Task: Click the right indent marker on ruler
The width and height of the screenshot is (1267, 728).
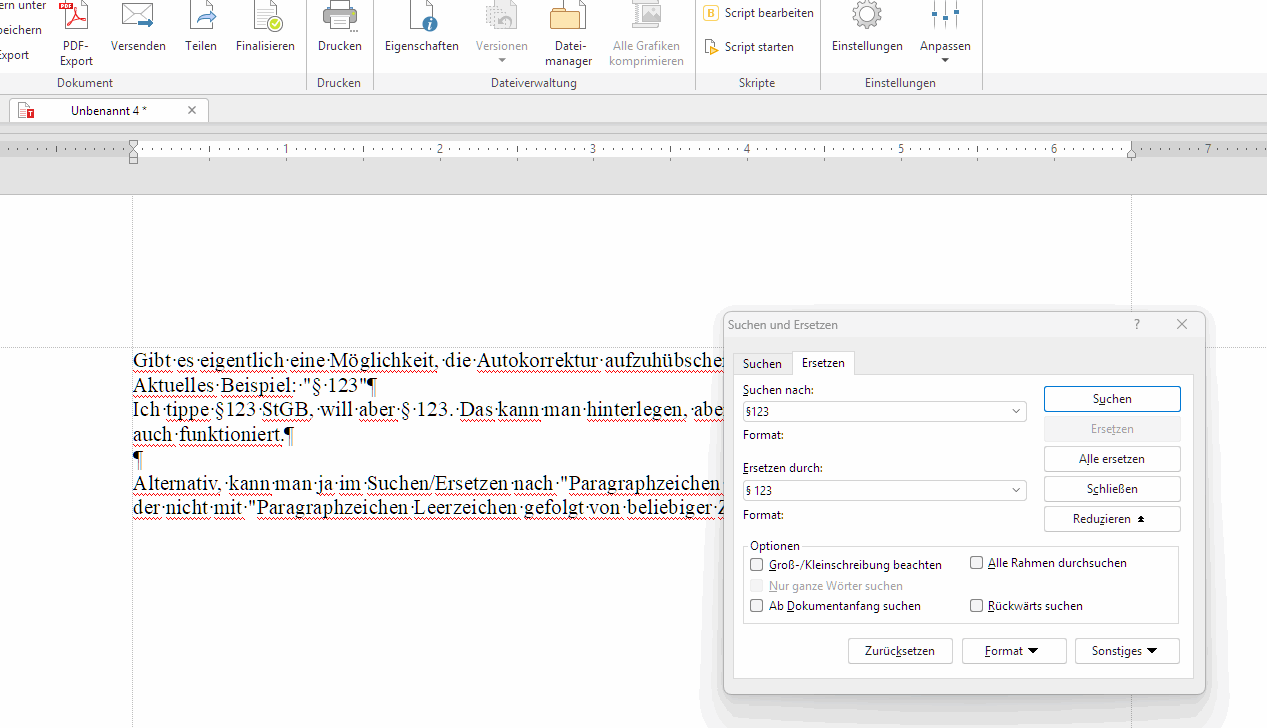Action: coord(1131,154)
